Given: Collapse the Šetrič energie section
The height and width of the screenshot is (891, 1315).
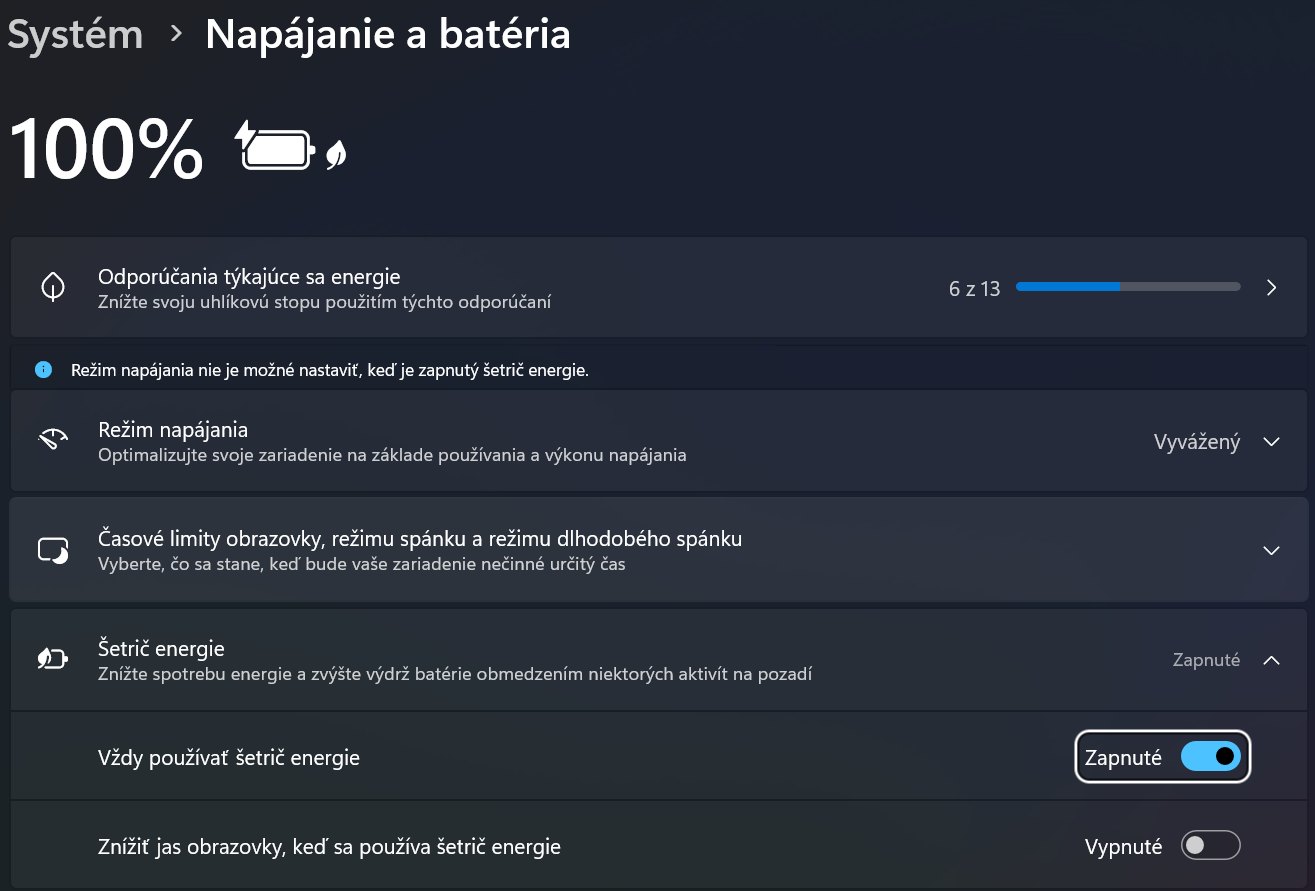Looking at the screenshot, I should (x=1271, y=660).
